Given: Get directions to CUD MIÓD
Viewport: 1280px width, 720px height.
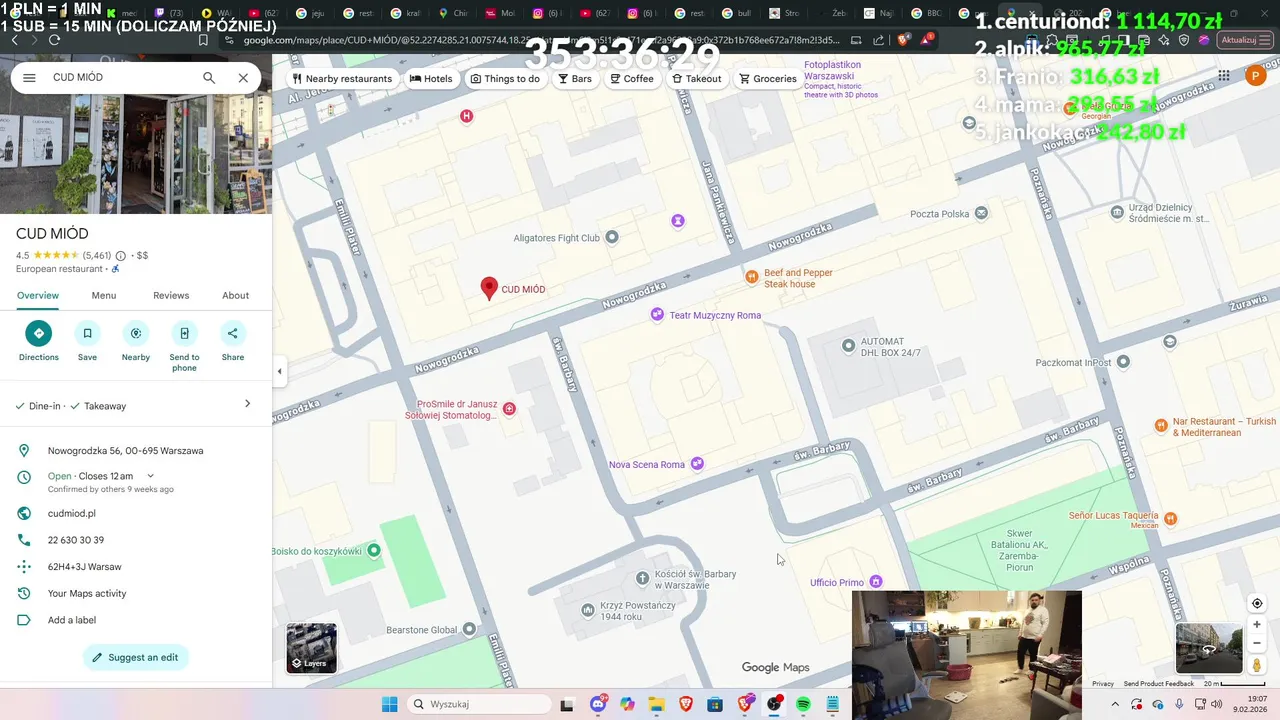Looking at the screenshot, I should tap(39, 340).
